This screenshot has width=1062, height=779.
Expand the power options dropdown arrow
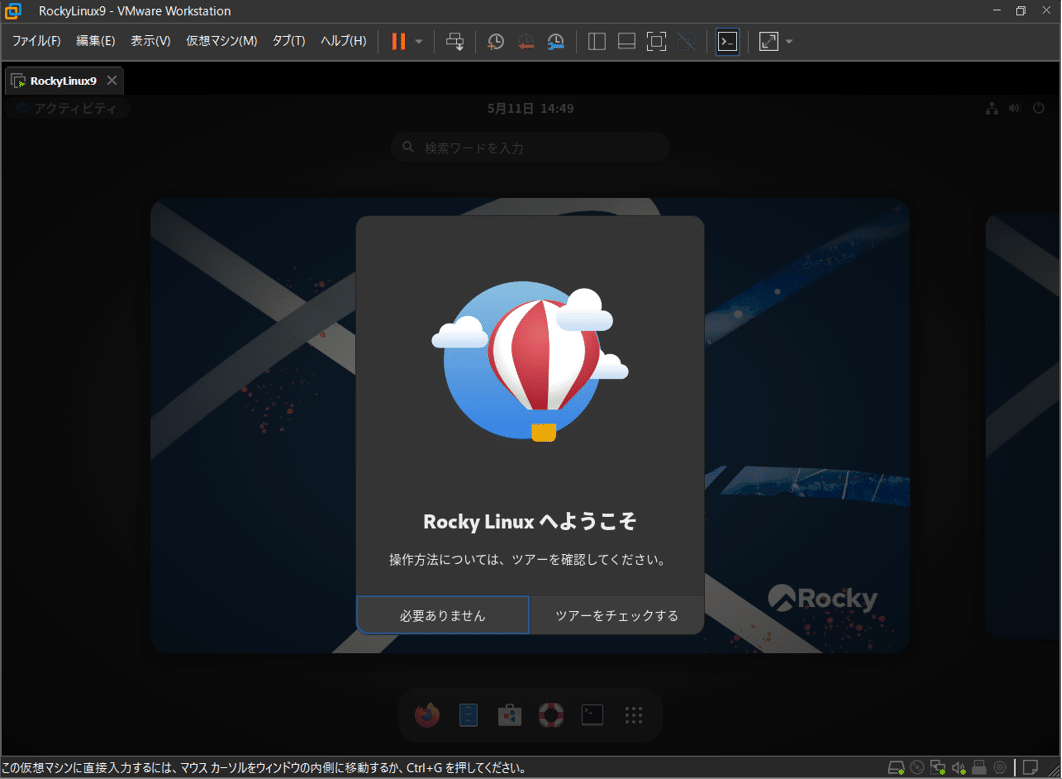point(419,41)
